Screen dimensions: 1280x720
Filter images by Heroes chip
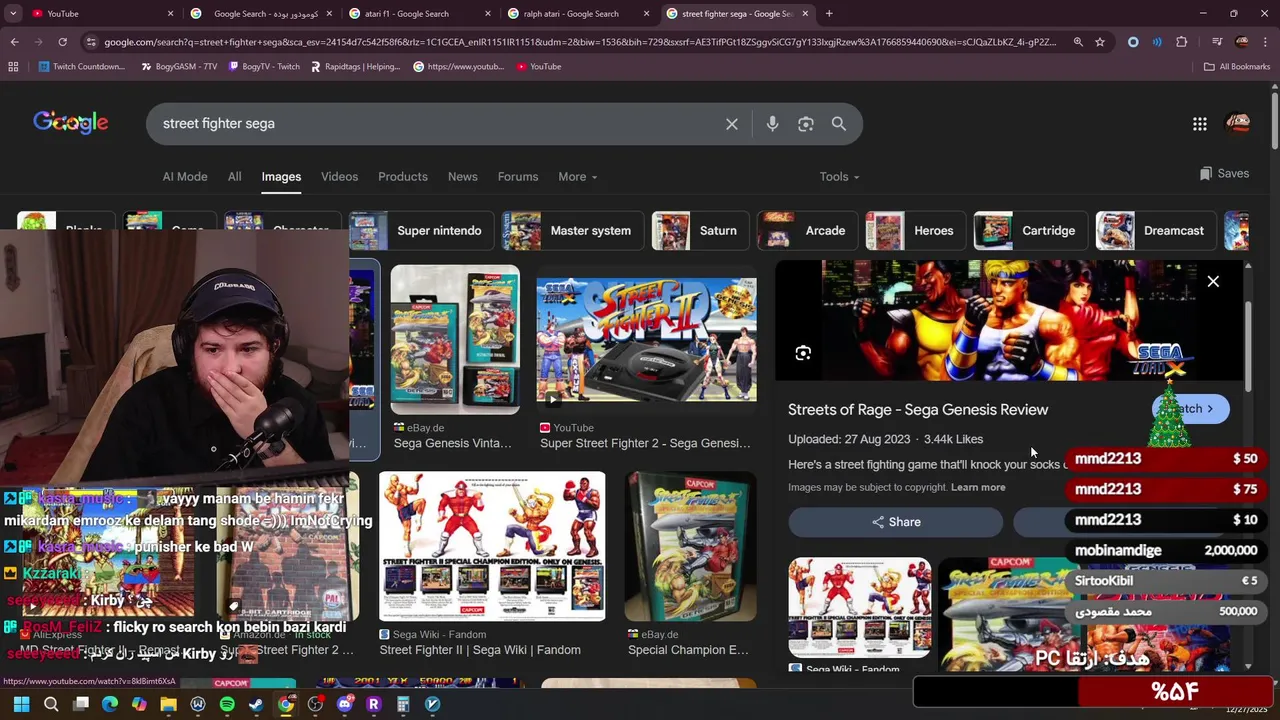coord(915,231)
